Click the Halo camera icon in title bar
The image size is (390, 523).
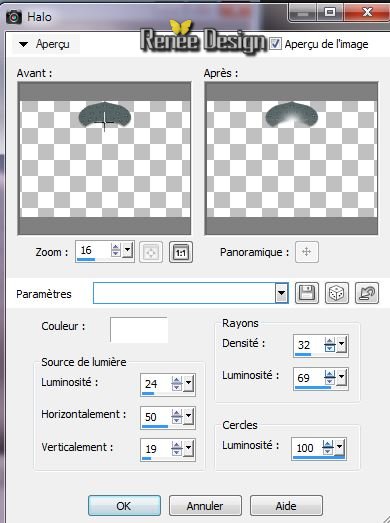click(x=14, y=16)
